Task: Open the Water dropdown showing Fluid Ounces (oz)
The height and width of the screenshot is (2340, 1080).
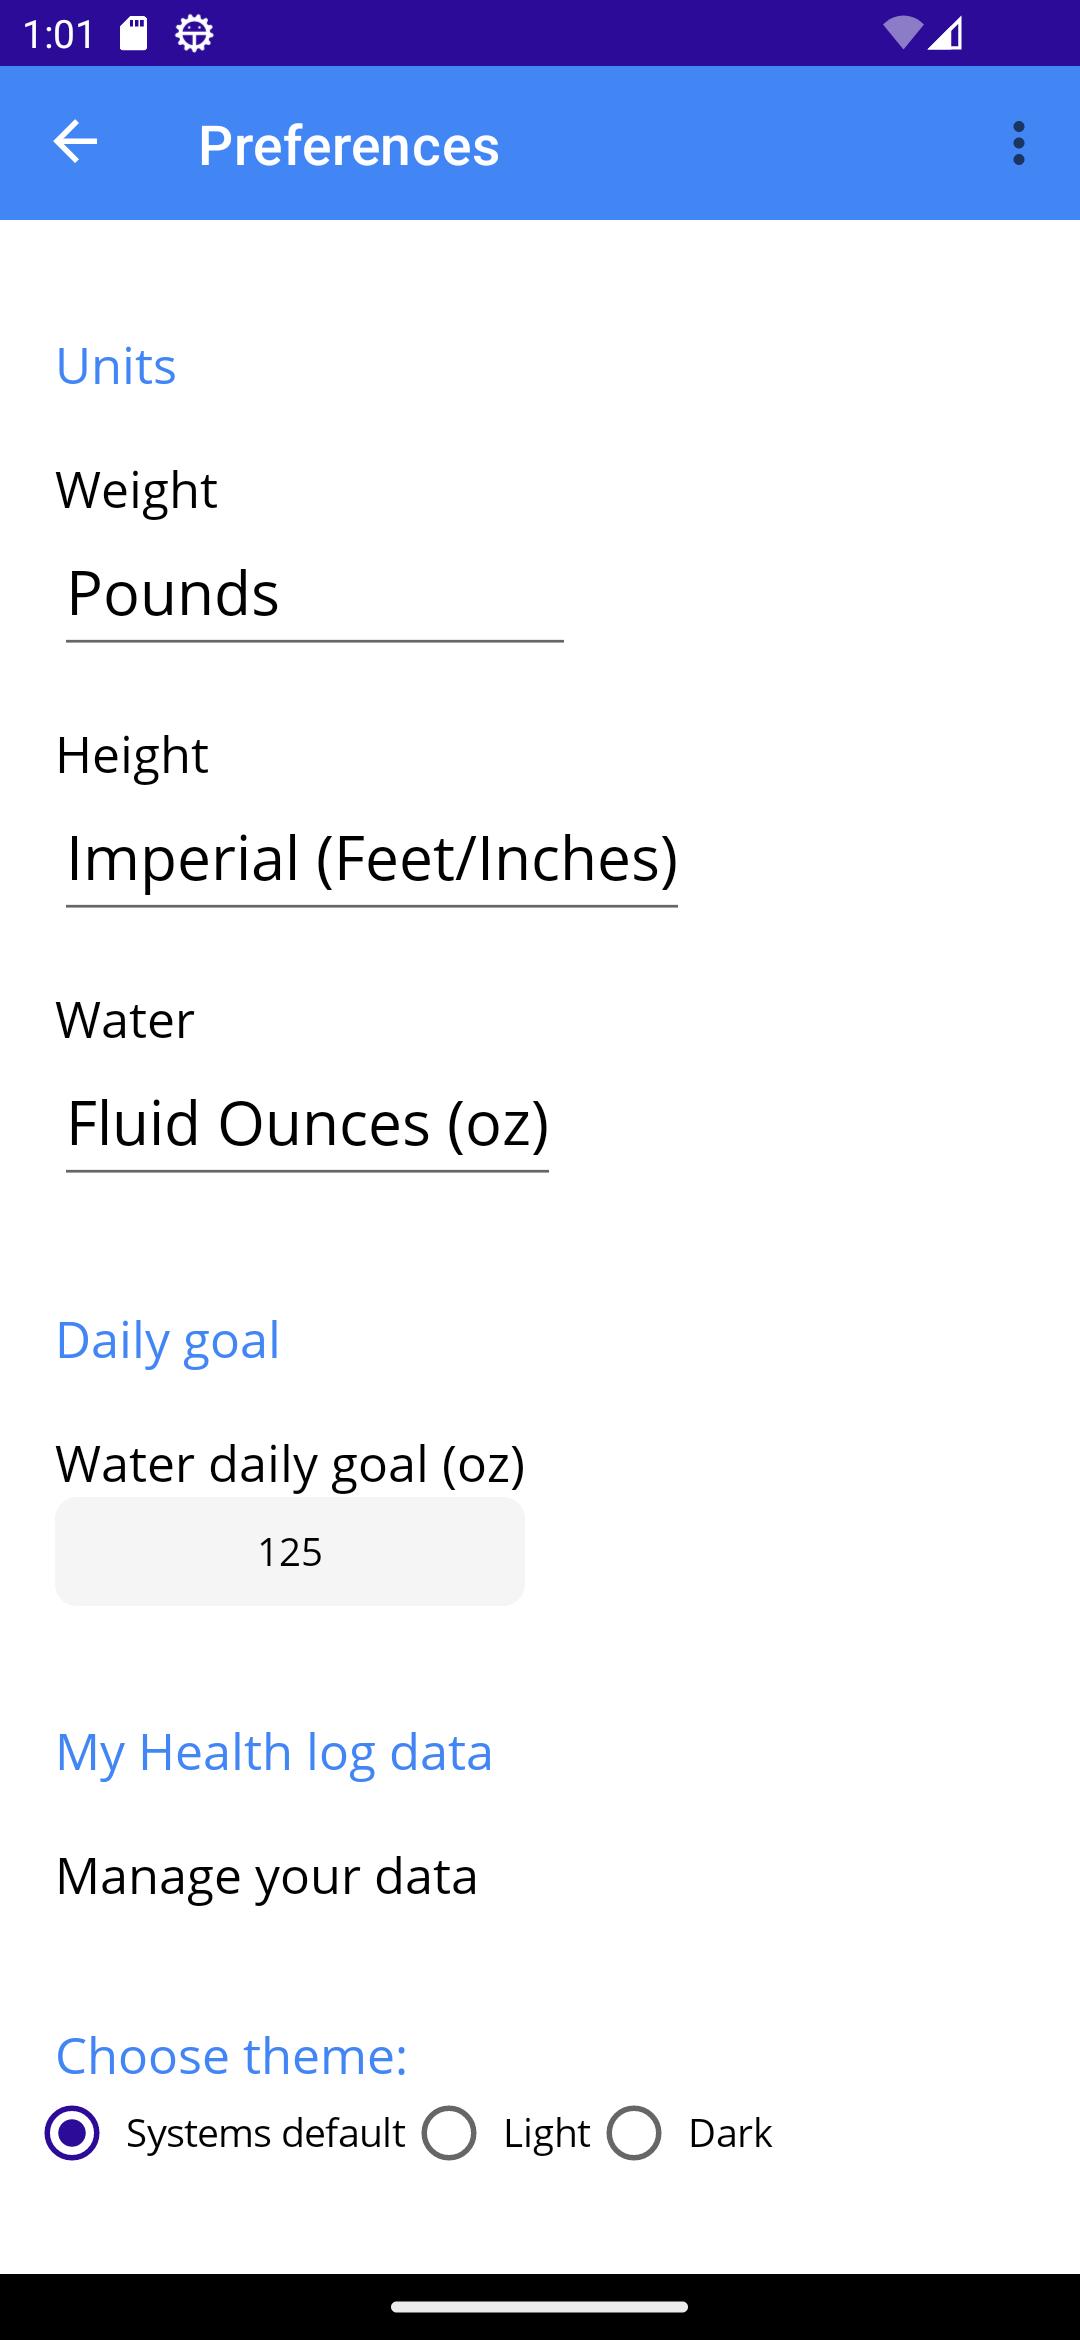Action: pyautogui.click(x=307, y=1124)
